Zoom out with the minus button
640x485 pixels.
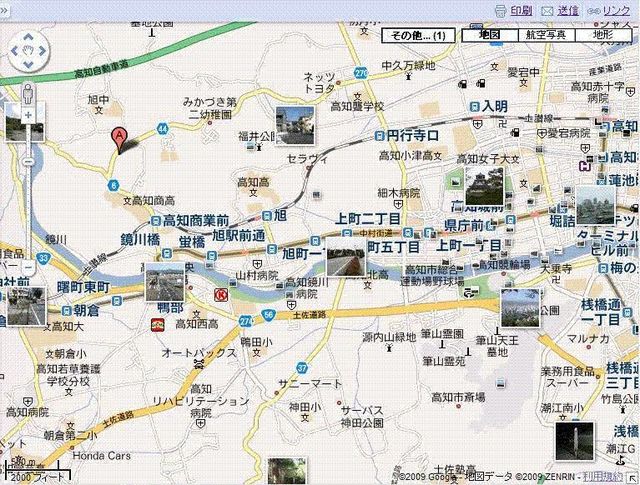tap(28, 268)
